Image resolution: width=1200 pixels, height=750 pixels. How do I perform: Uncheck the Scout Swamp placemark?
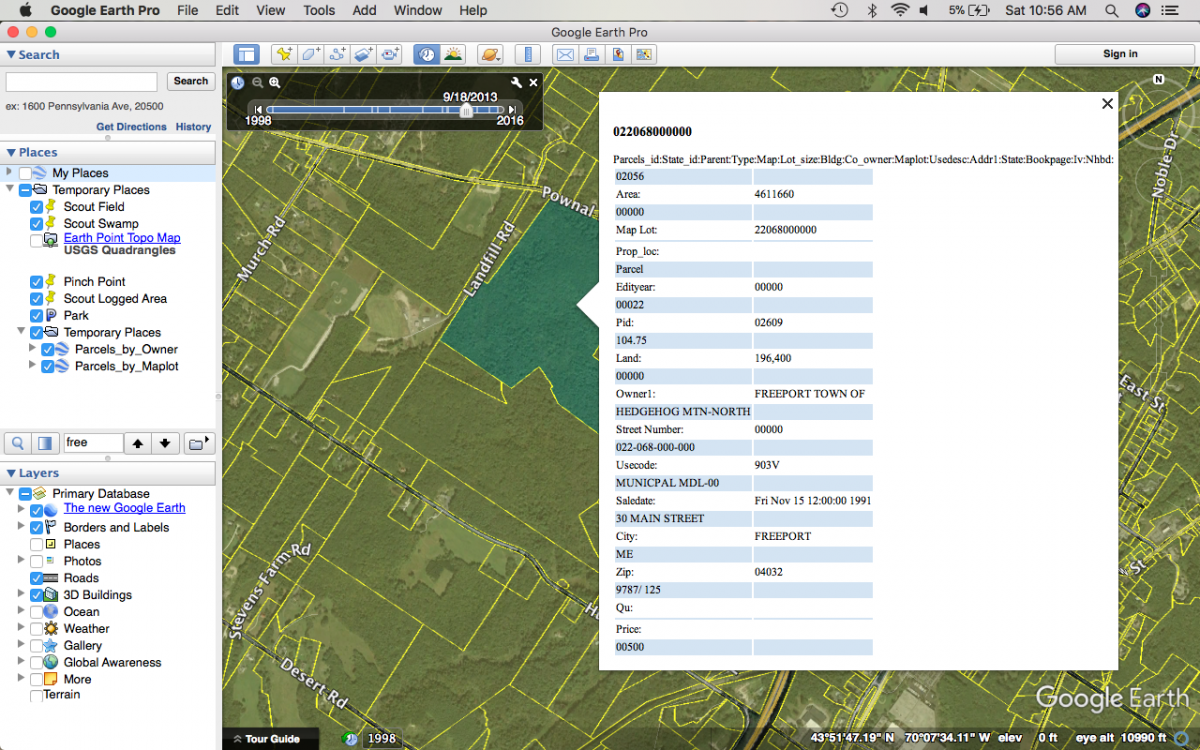(37, 224)
